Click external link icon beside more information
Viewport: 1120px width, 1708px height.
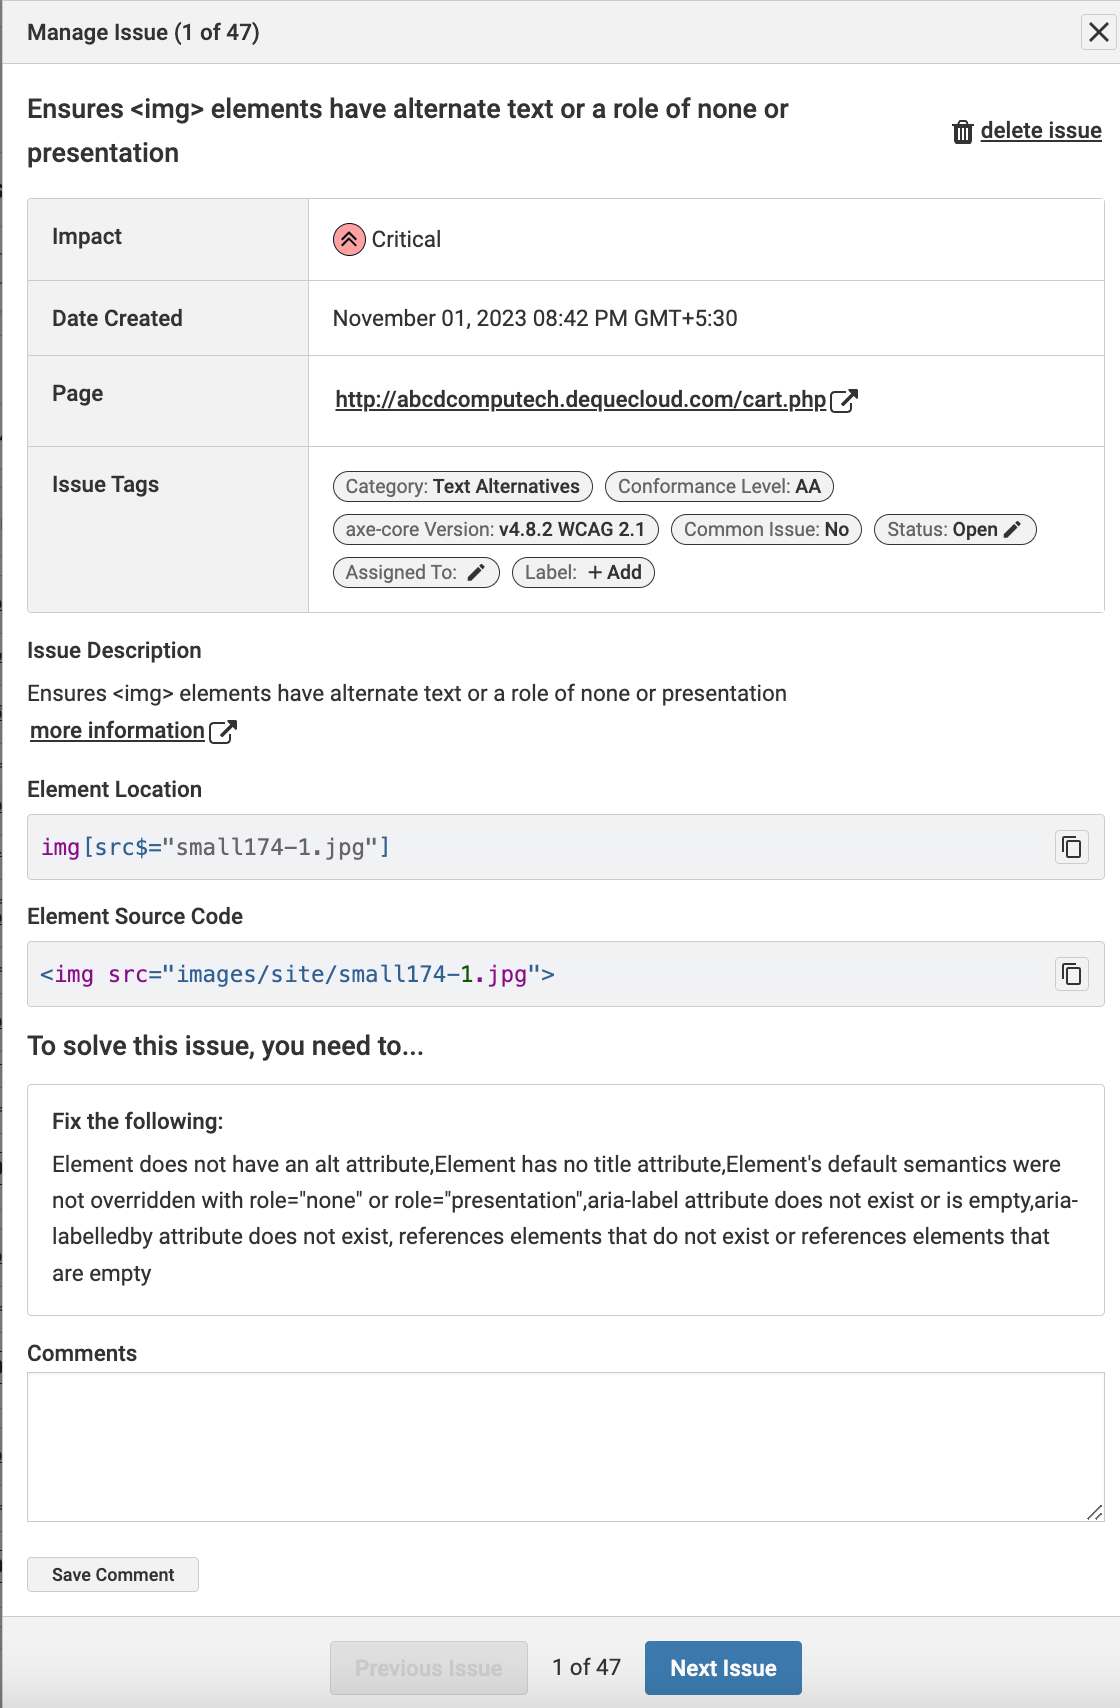pos(223,732)
